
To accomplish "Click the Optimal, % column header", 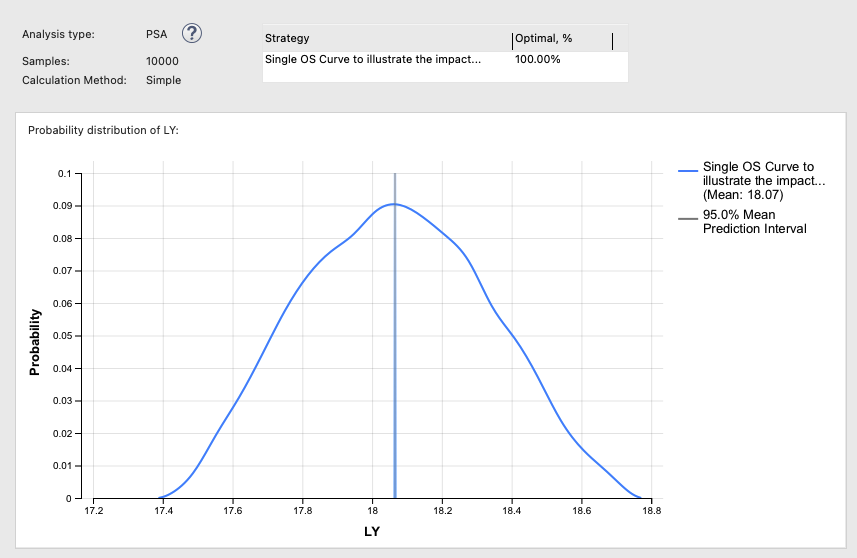I will (x=543, y=38).
